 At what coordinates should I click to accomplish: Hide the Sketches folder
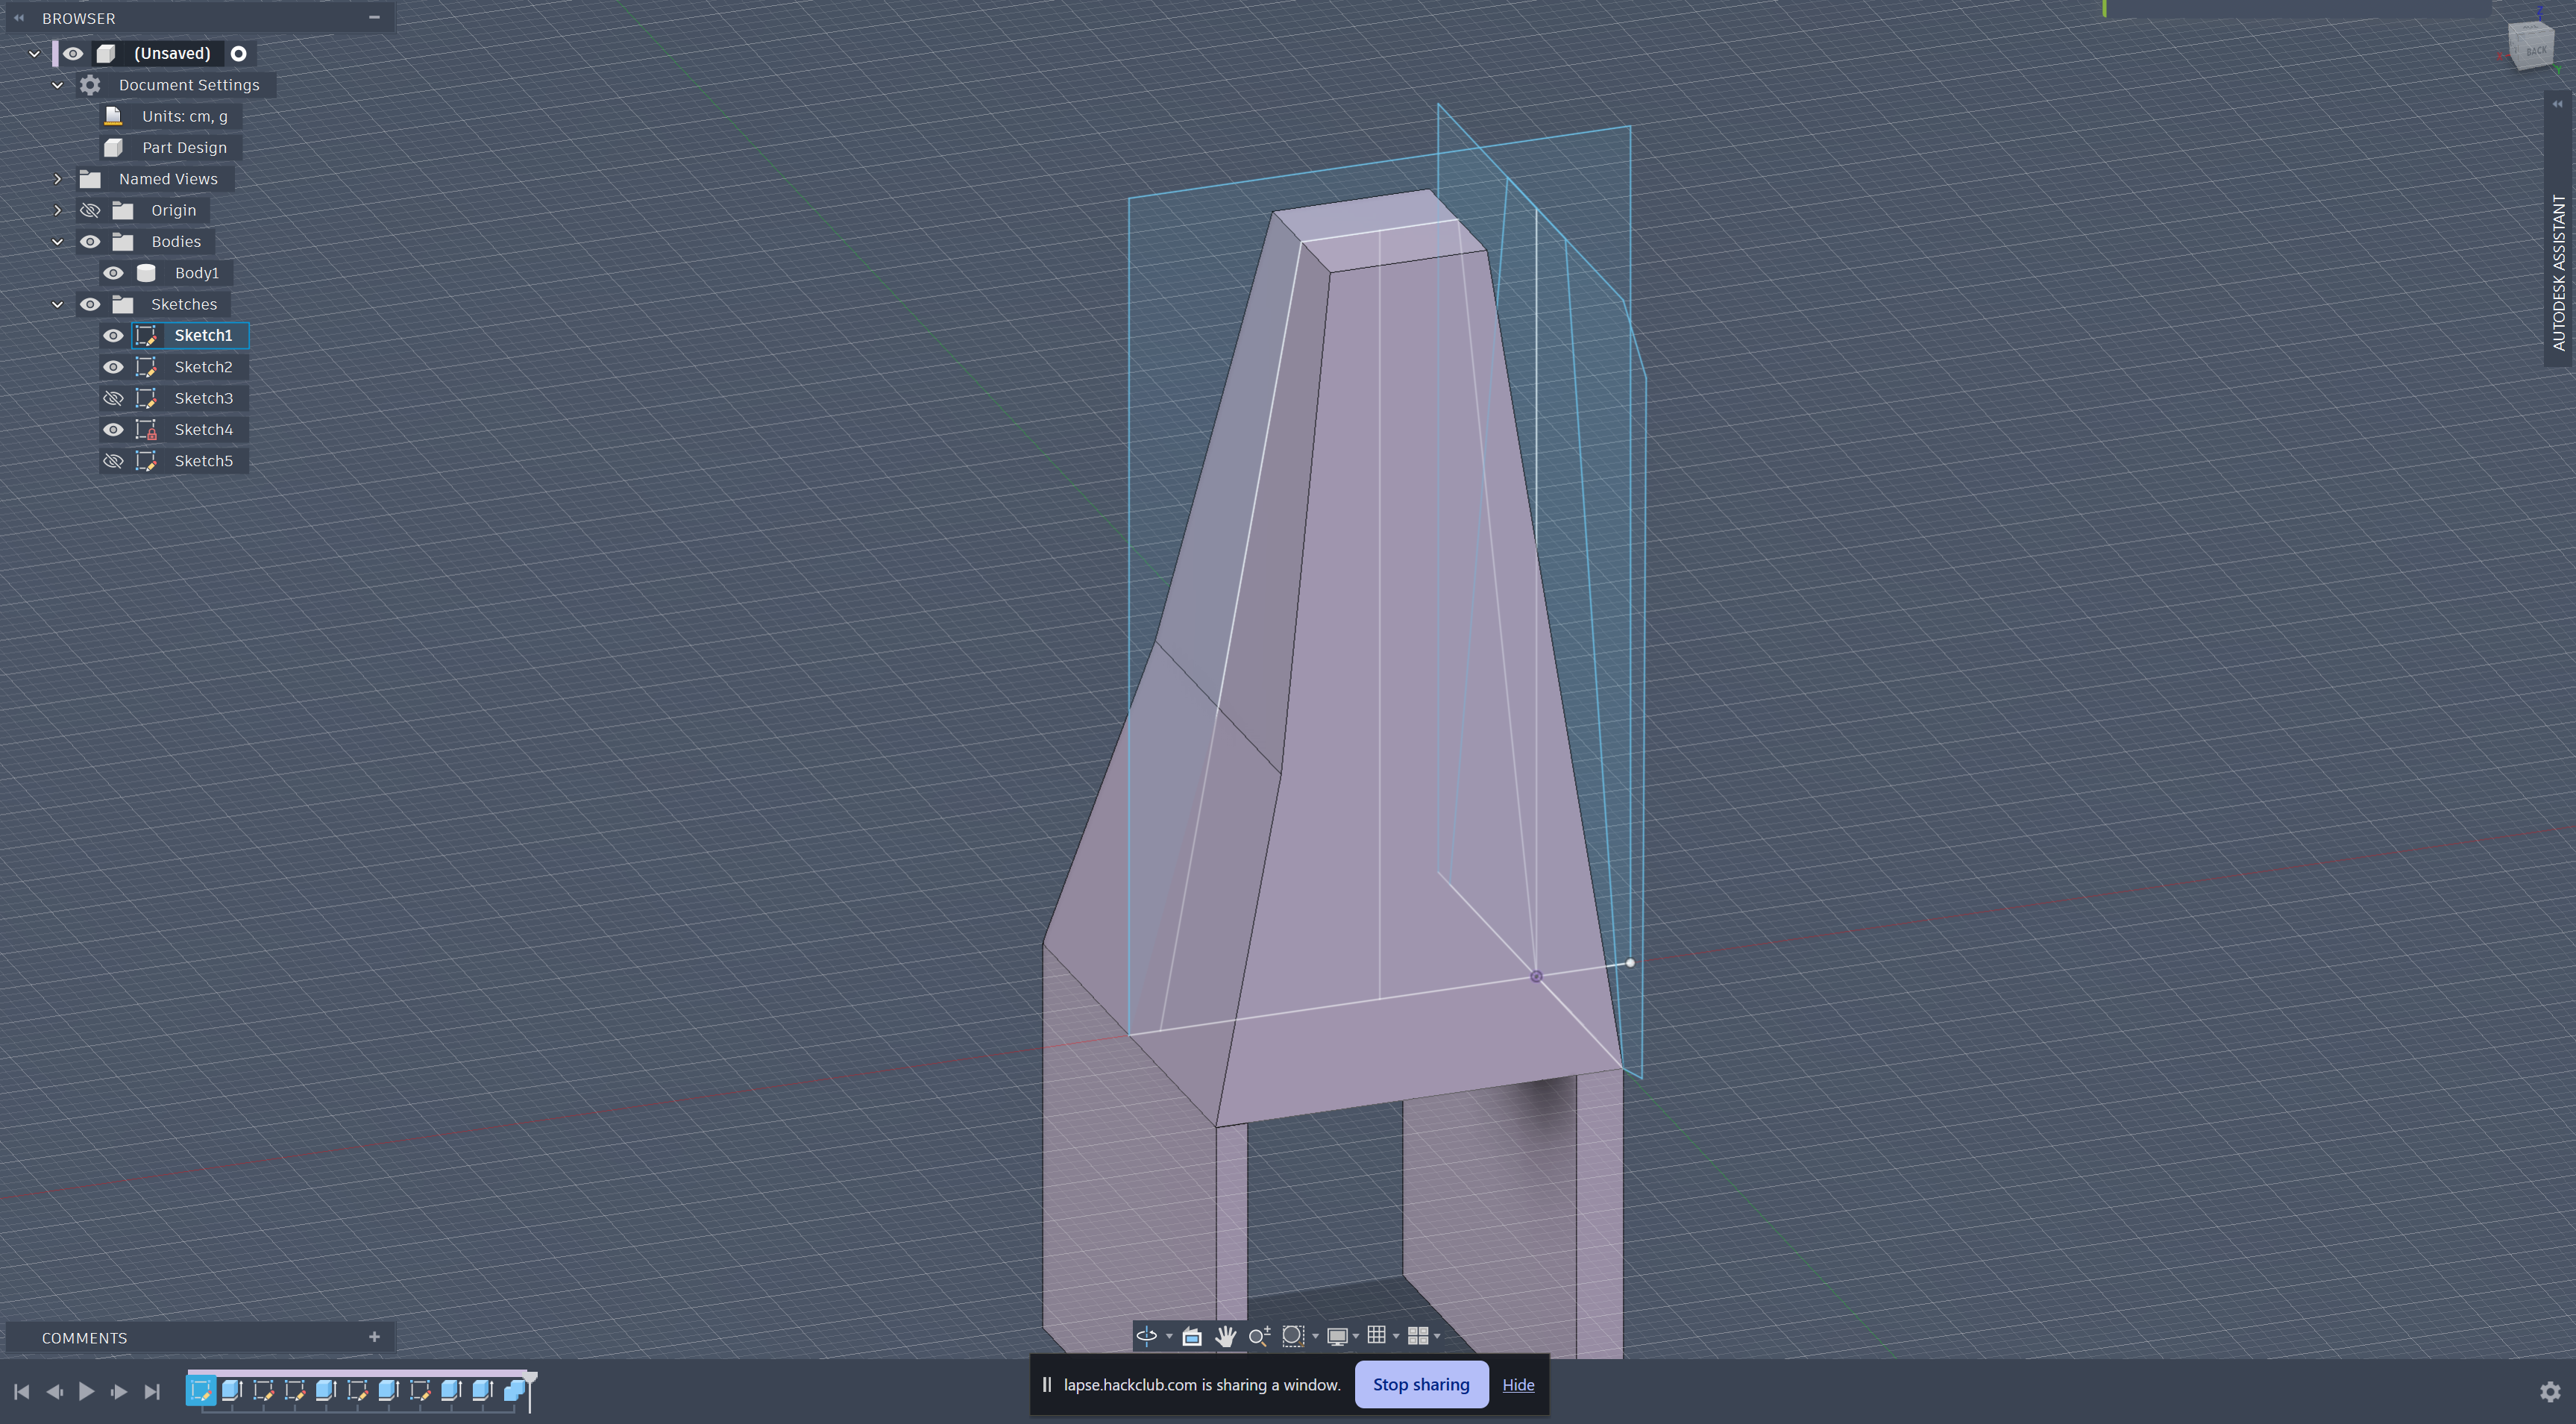[x=90, y=304]
